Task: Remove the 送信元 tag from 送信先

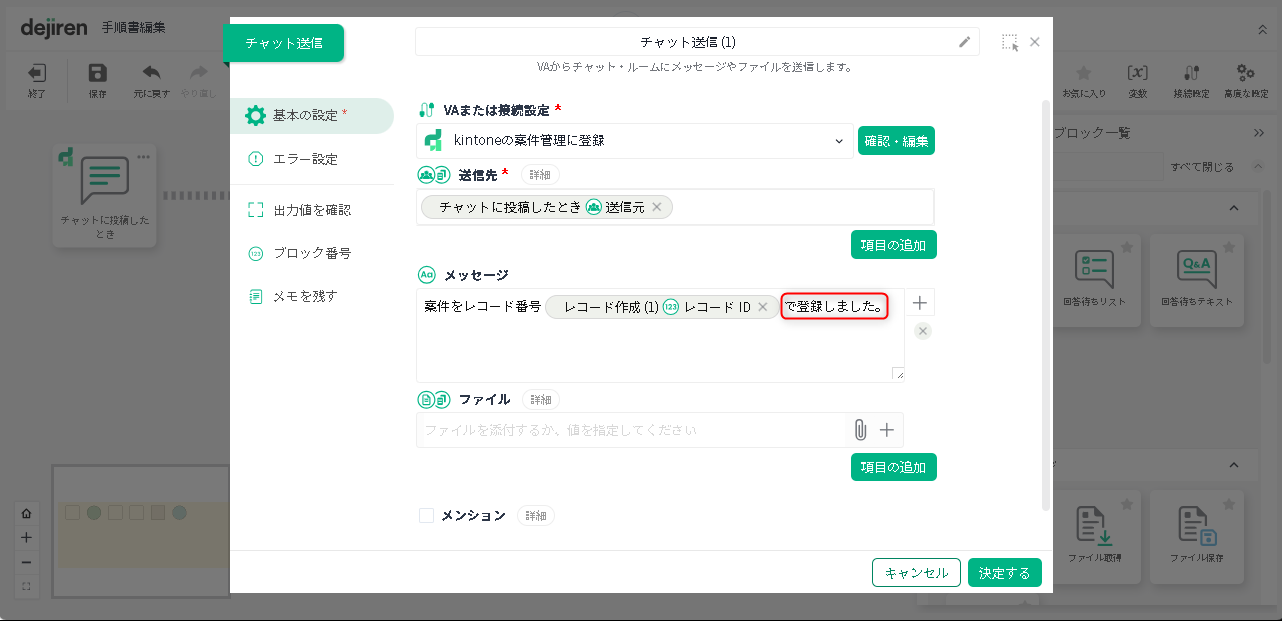Action: click(657, 207)
